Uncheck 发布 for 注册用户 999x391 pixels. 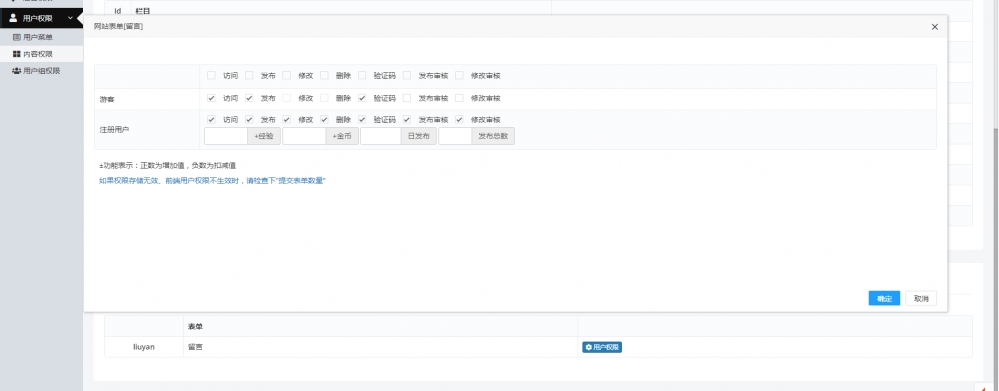point(249,120)
